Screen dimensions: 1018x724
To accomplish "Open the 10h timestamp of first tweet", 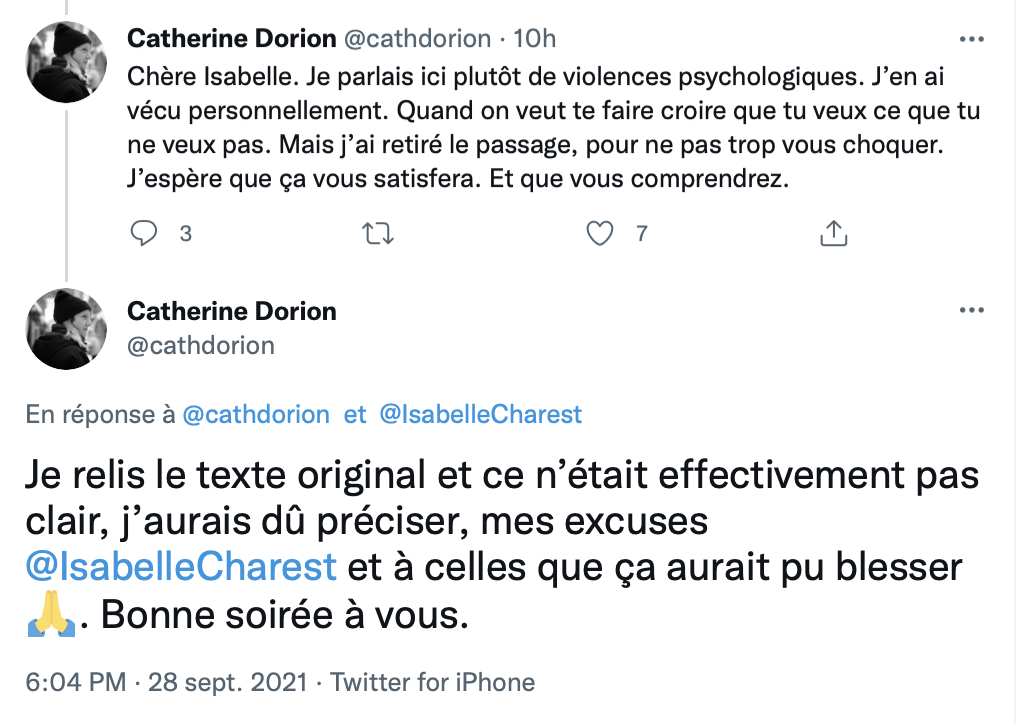I will [534, 39].
